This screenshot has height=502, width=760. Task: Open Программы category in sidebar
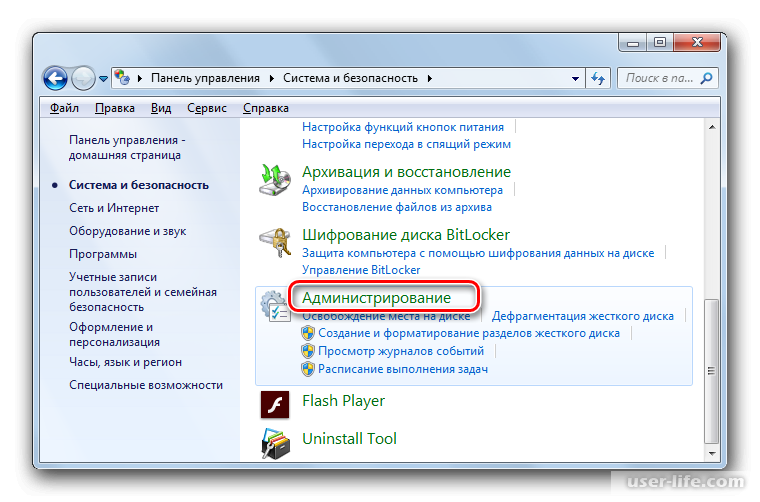103,254
